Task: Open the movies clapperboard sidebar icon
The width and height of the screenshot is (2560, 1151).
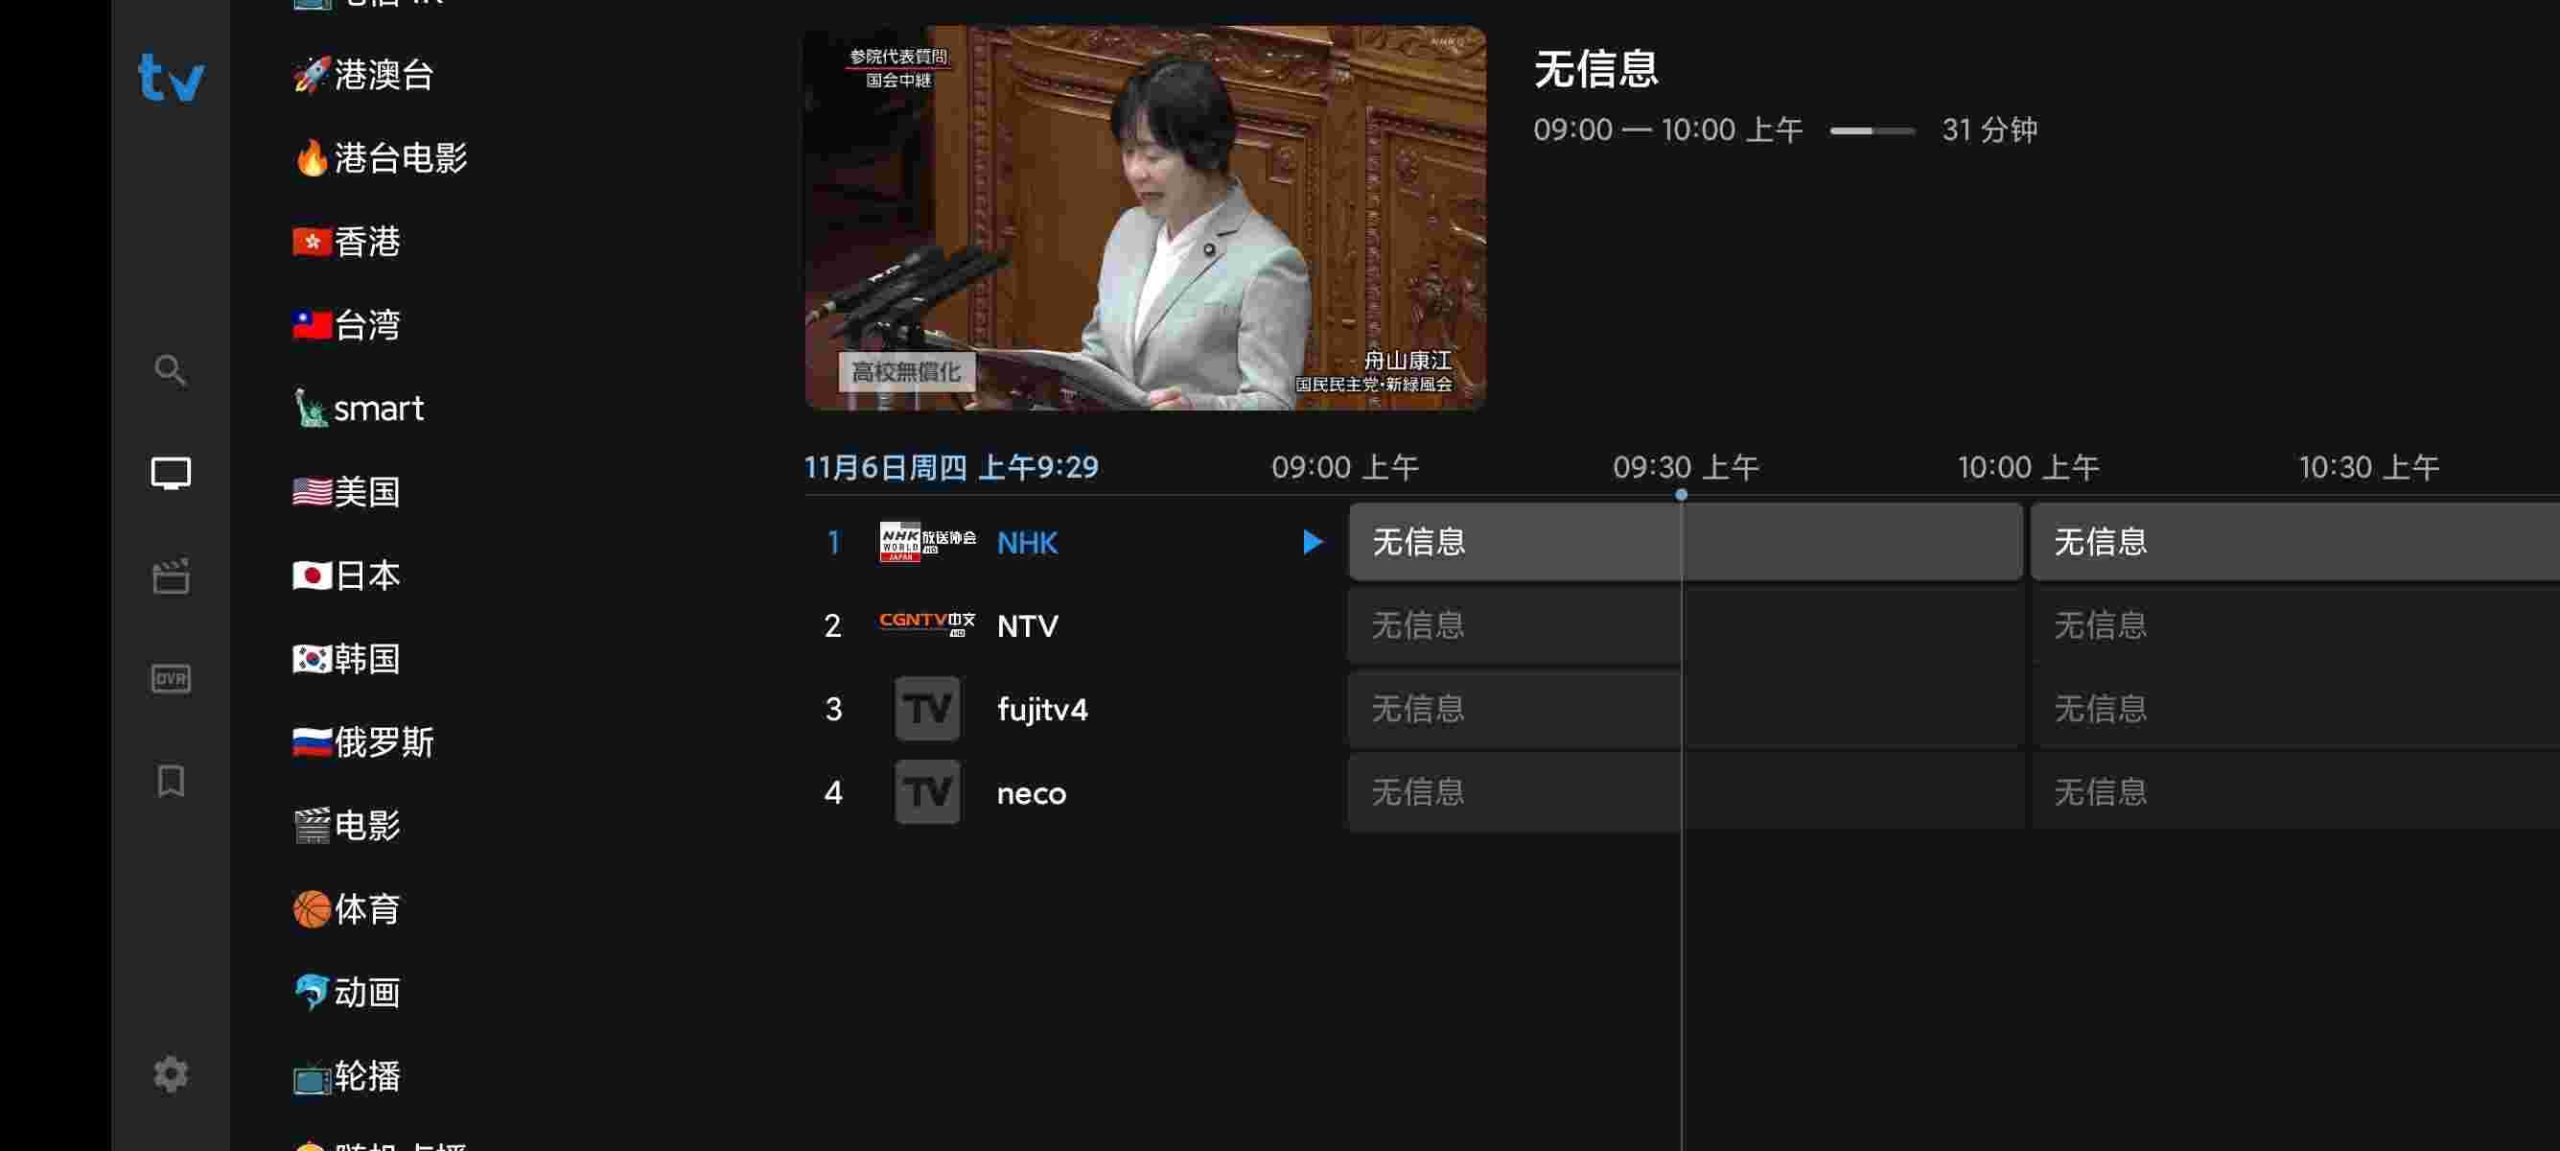Action: click(170, 576)
